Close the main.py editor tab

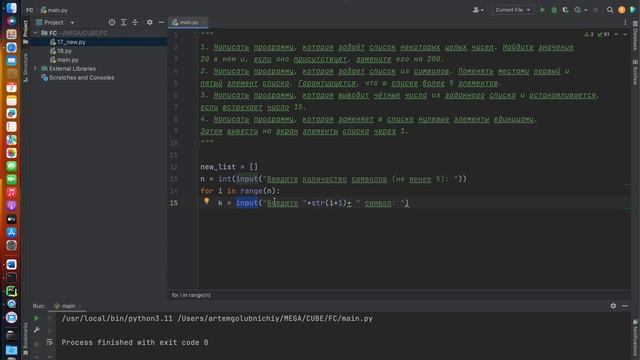(x=204, y=22)
